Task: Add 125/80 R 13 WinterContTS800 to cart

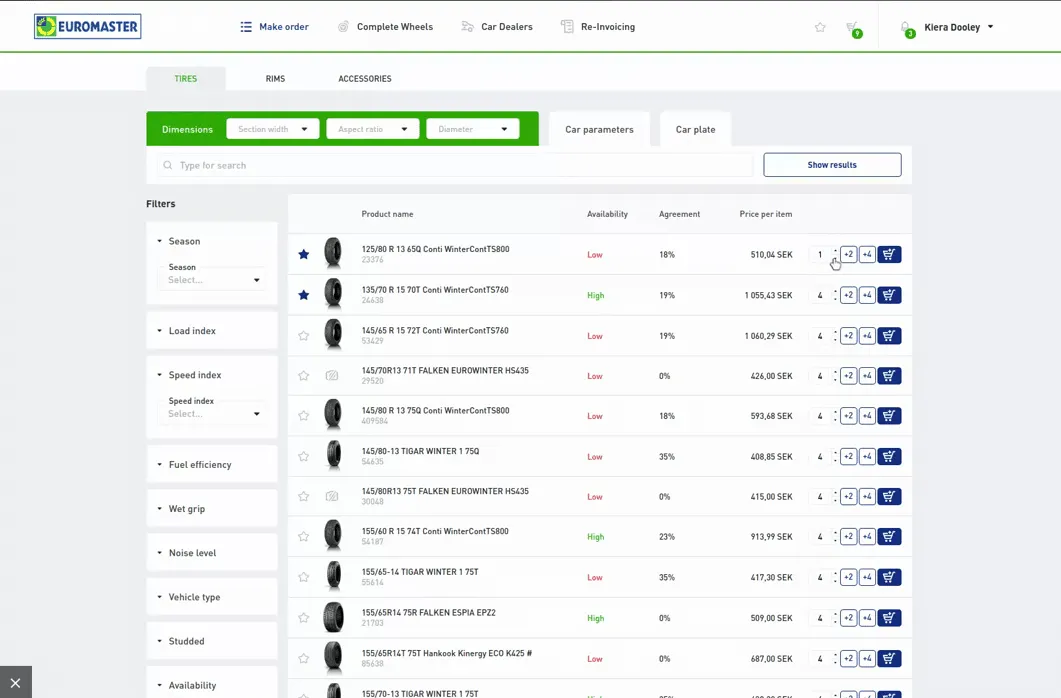Action: tap(889, 254)
